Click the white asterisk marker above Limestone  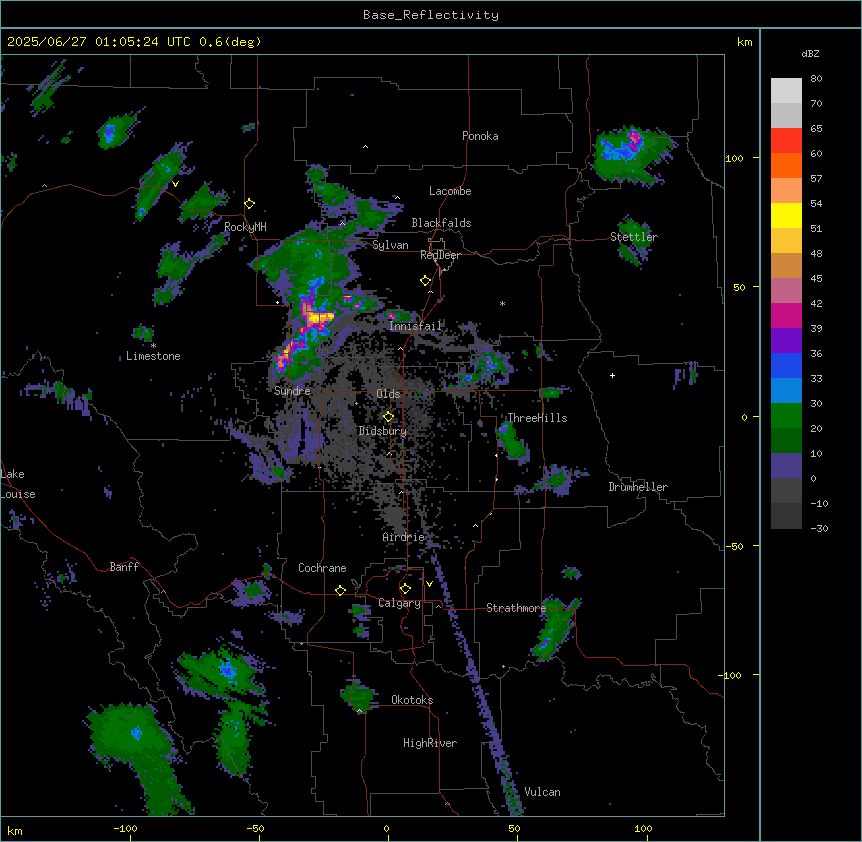point(153,345)
